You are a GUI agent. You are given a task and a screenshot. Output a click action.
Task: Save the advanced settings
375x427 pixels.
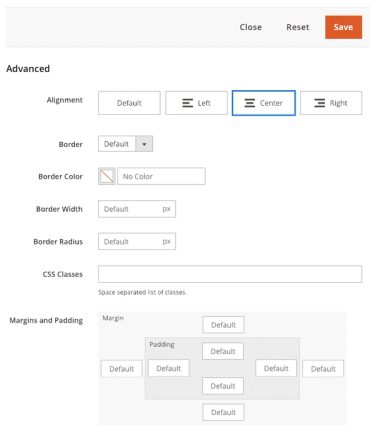pos(343,27)
